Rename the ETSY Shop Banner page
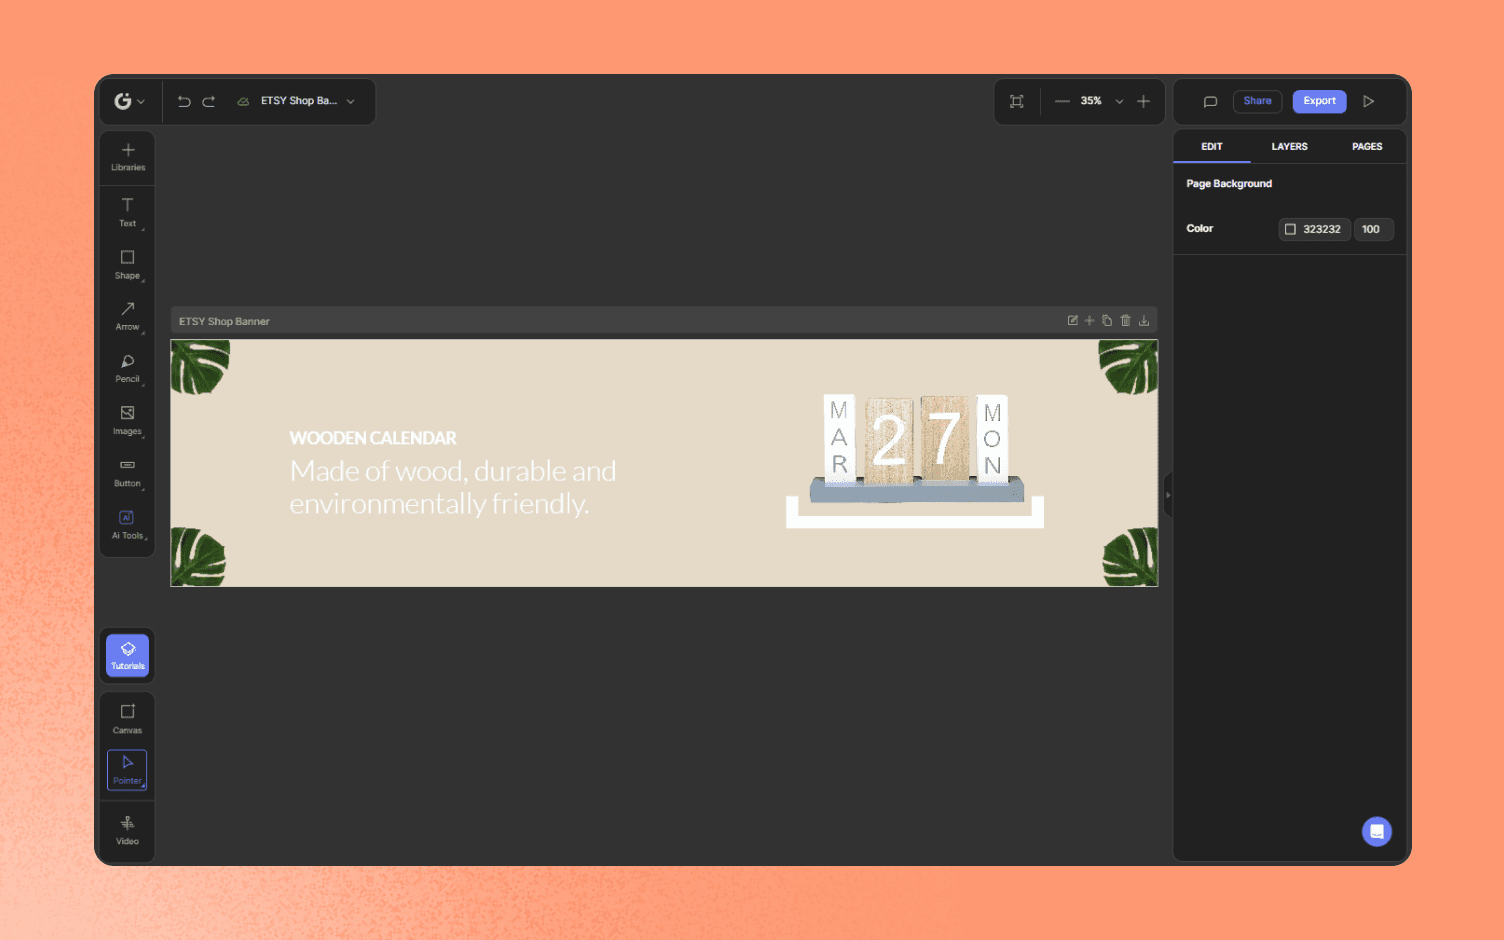This screenshot has width=1504, height=940. point(1072,321)
